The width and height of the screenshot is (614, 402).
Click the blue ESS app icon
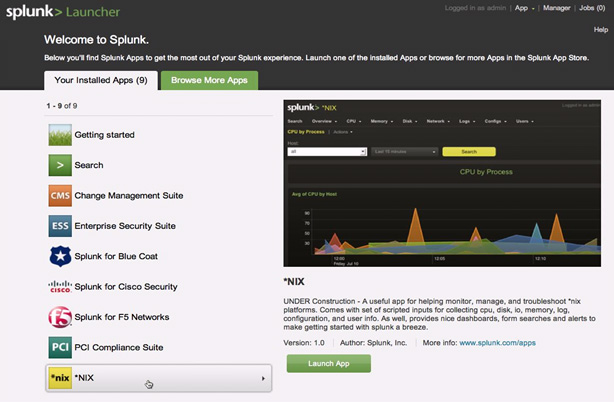pos(60,226)
